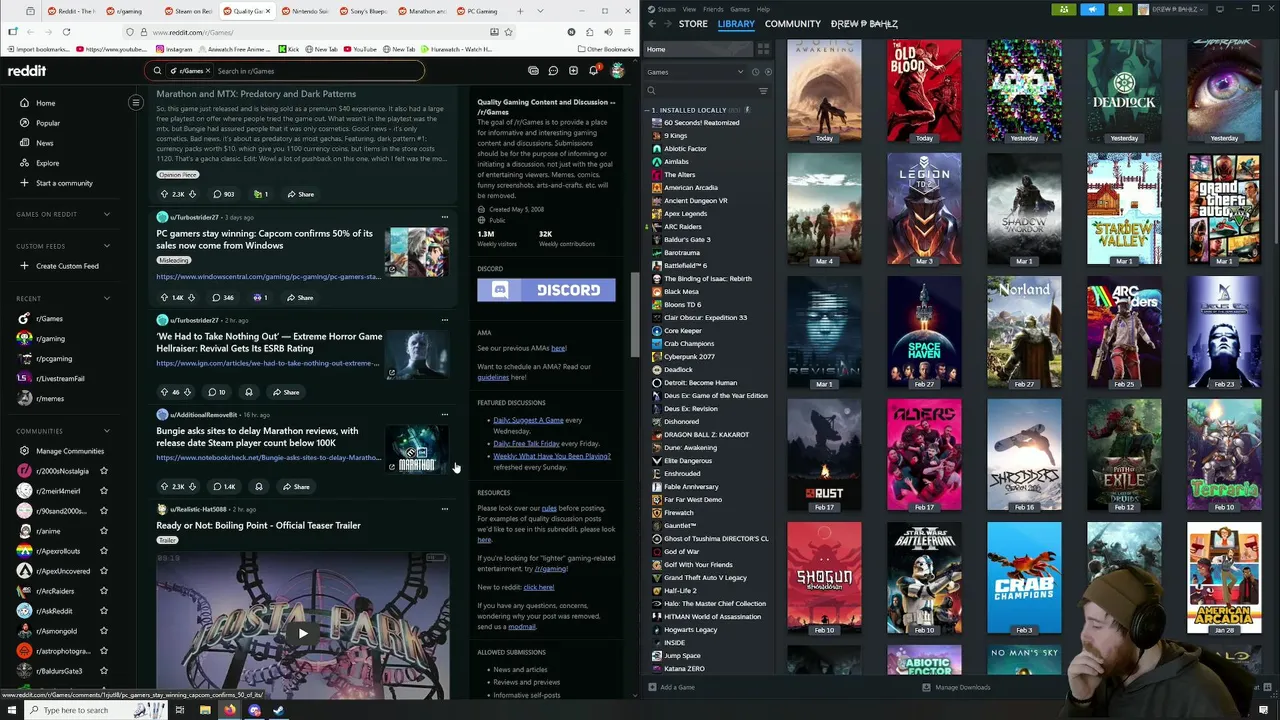This screenshot has height=720, width=1280.
Task: Click Start a community
Action: point(64,183)
